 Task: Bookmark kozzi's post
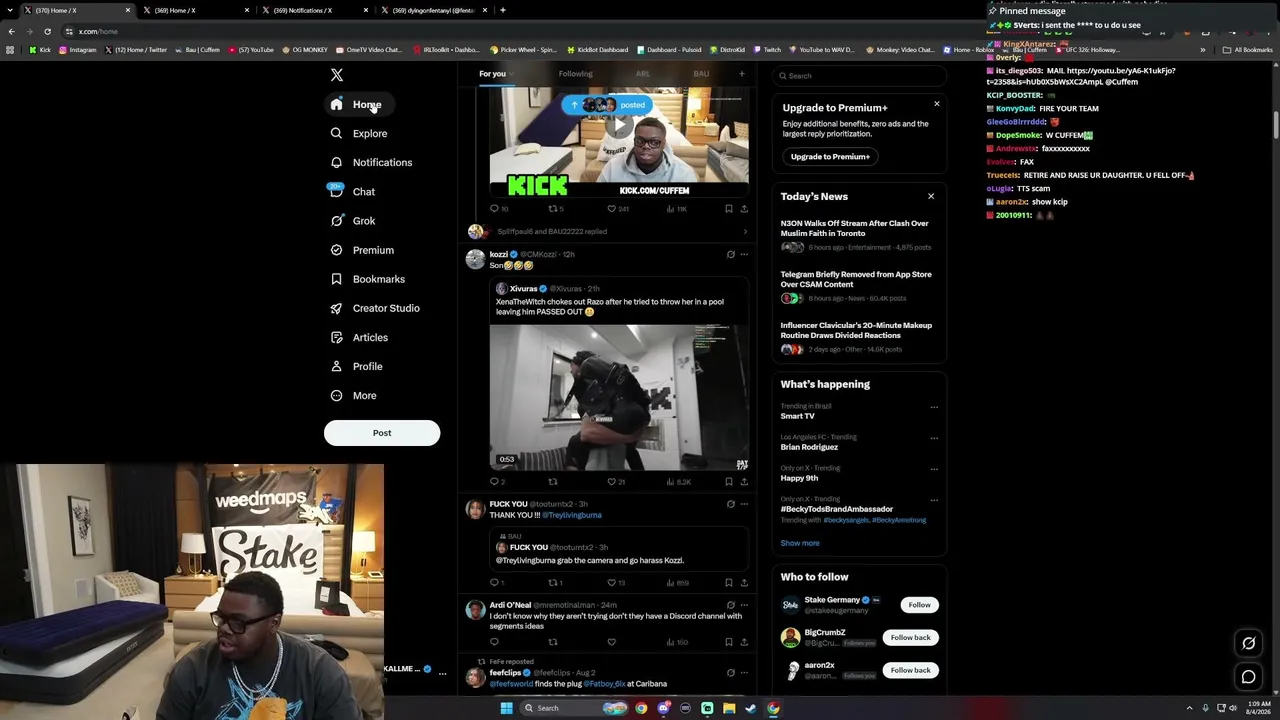coord(729,482)
